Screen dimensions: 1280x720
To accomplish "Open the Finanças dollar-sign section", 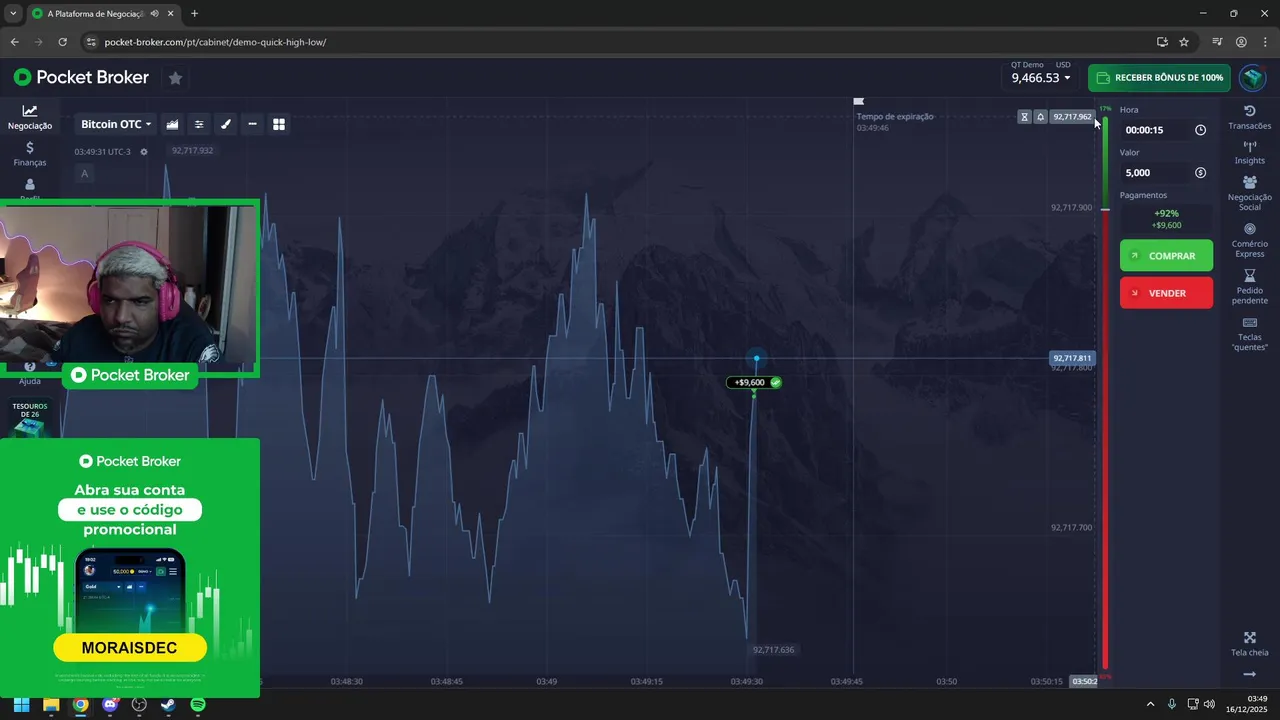I will coord(30,153).
